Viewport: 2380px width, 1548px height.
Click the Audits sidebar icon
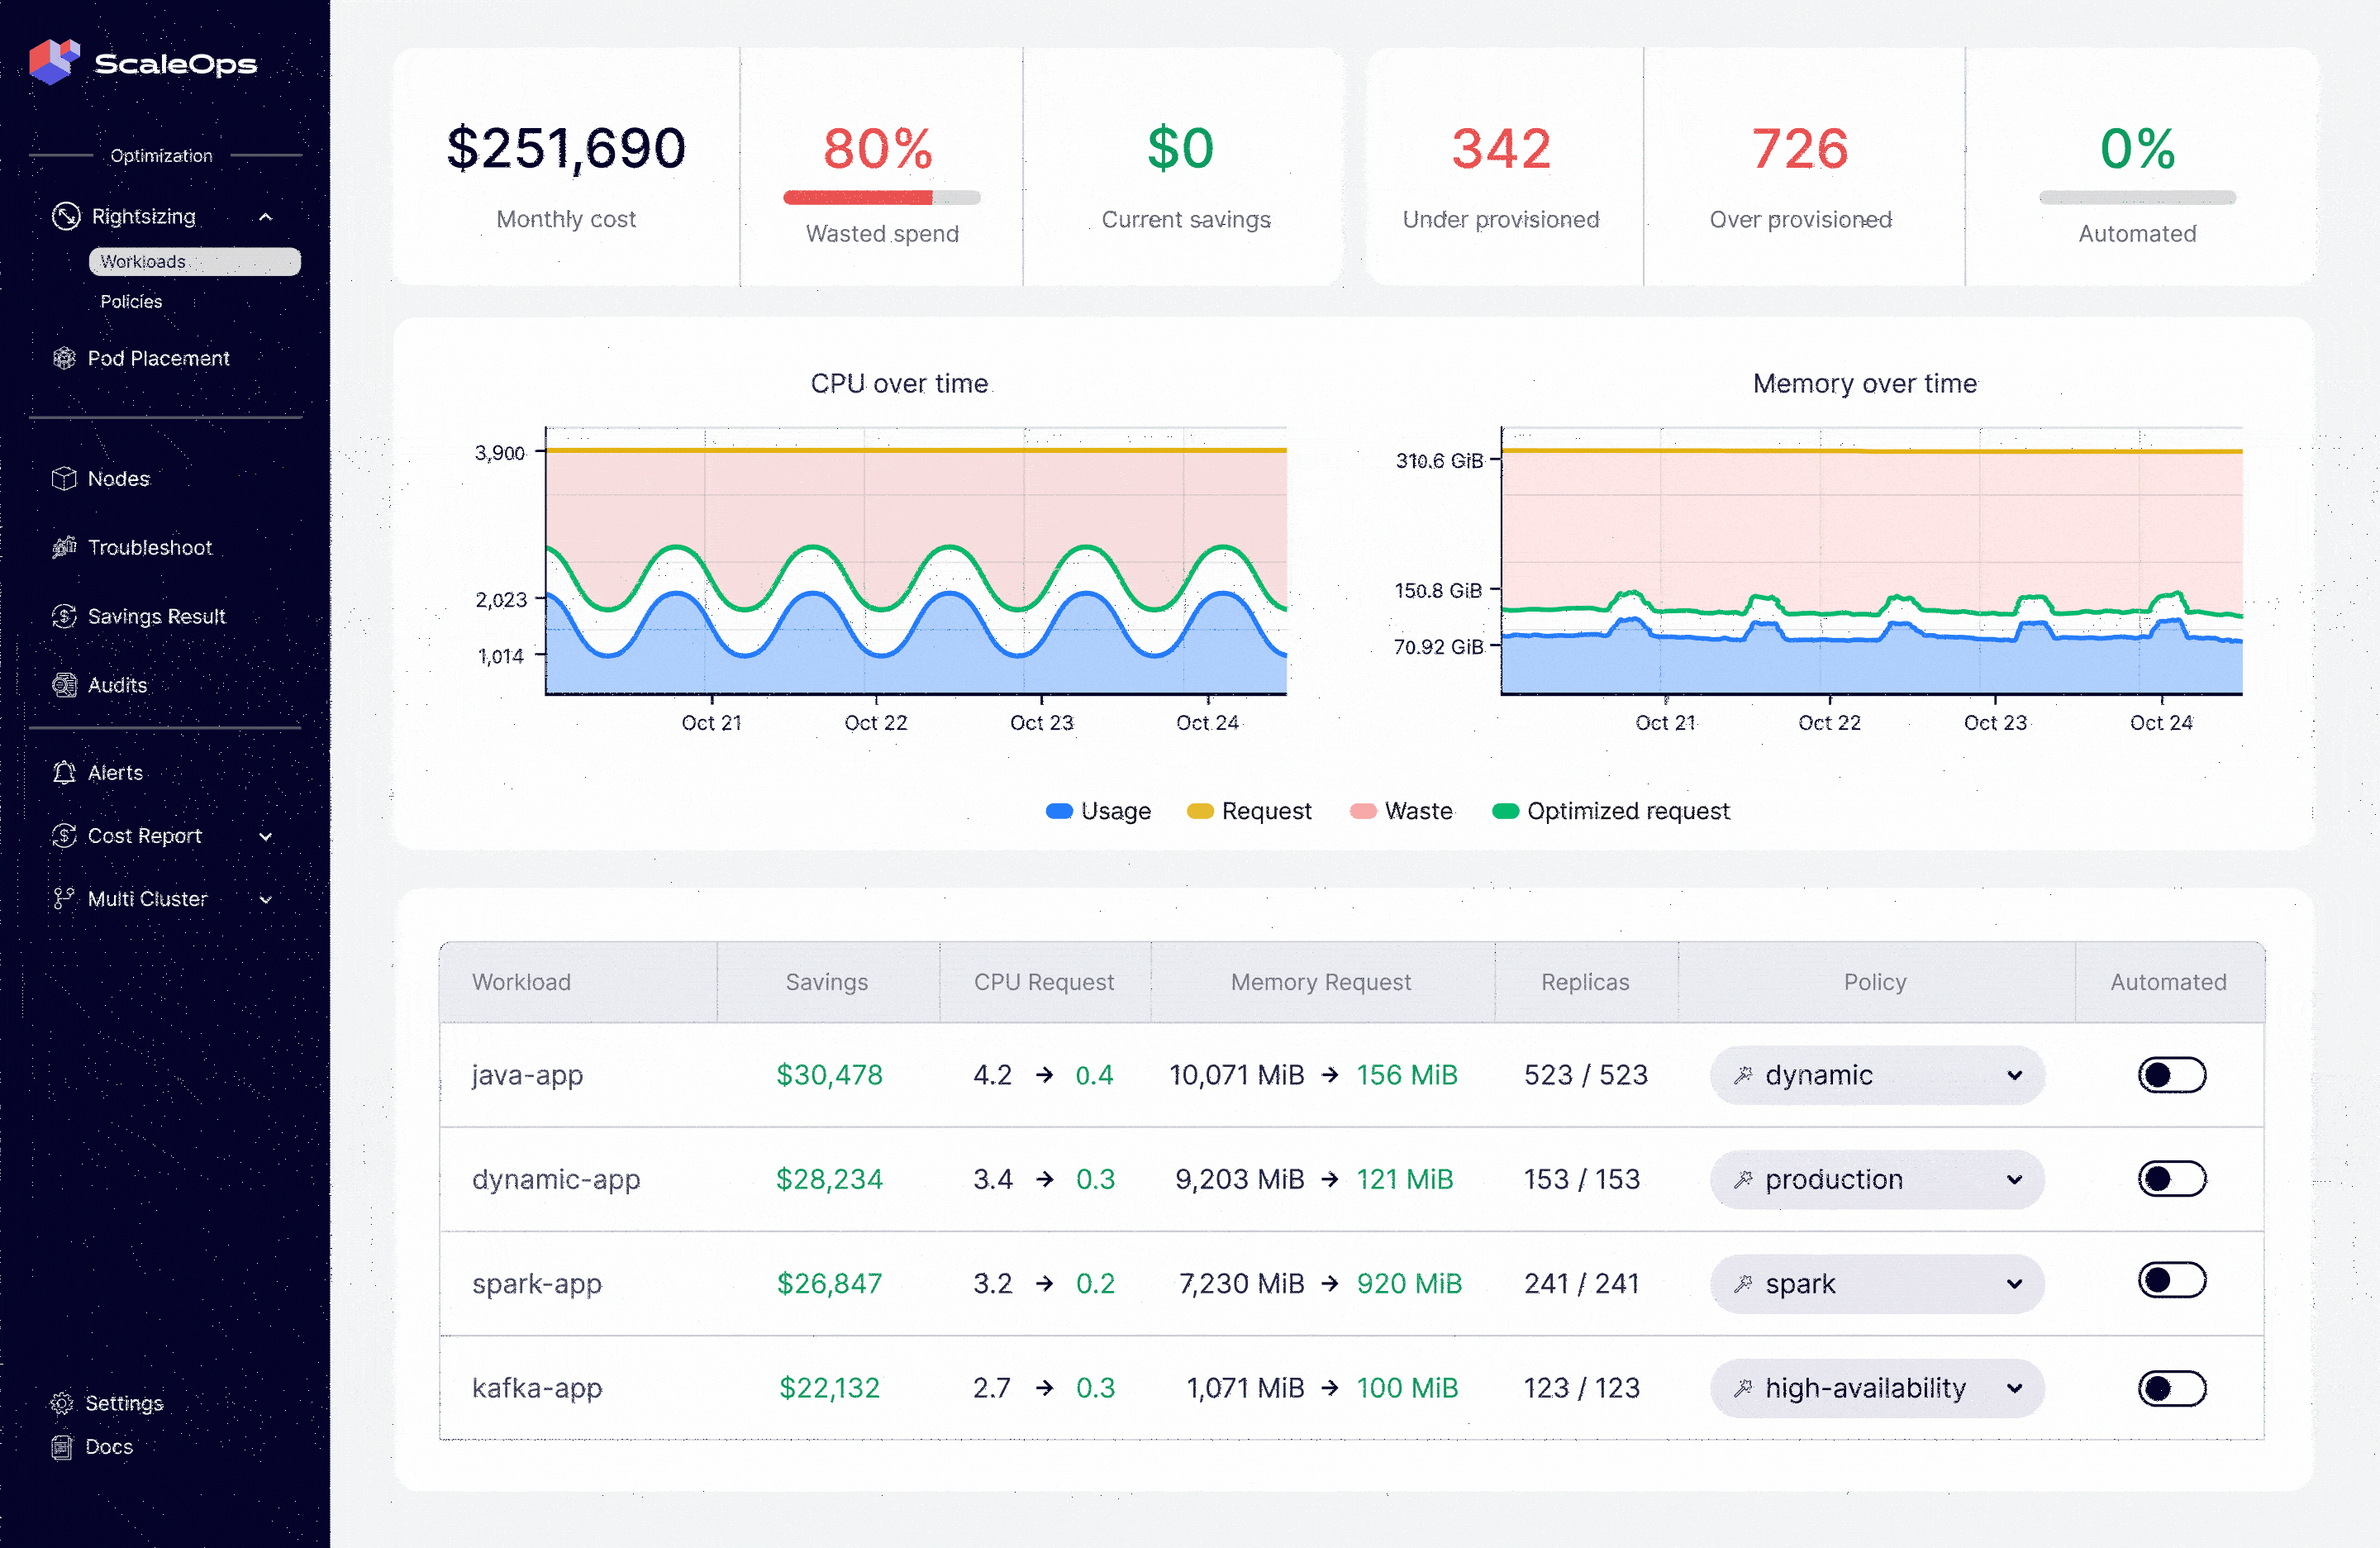64,685
